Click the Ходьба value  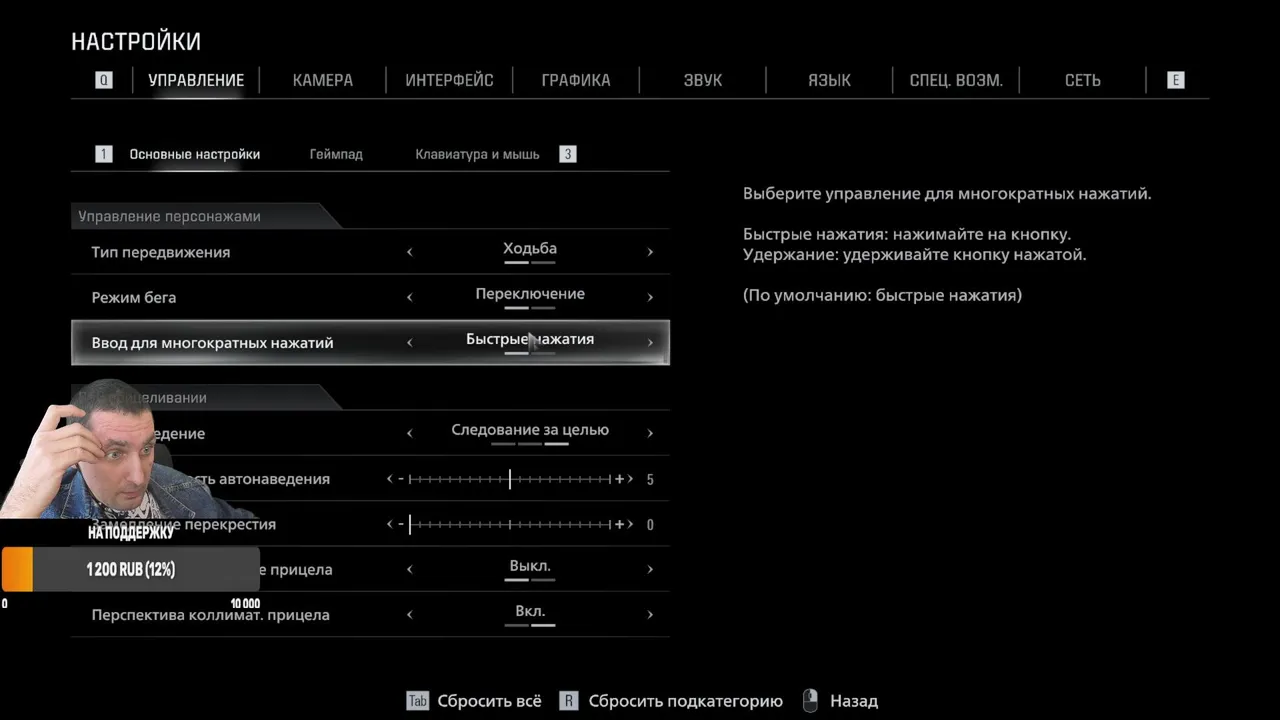coord(530,249)
